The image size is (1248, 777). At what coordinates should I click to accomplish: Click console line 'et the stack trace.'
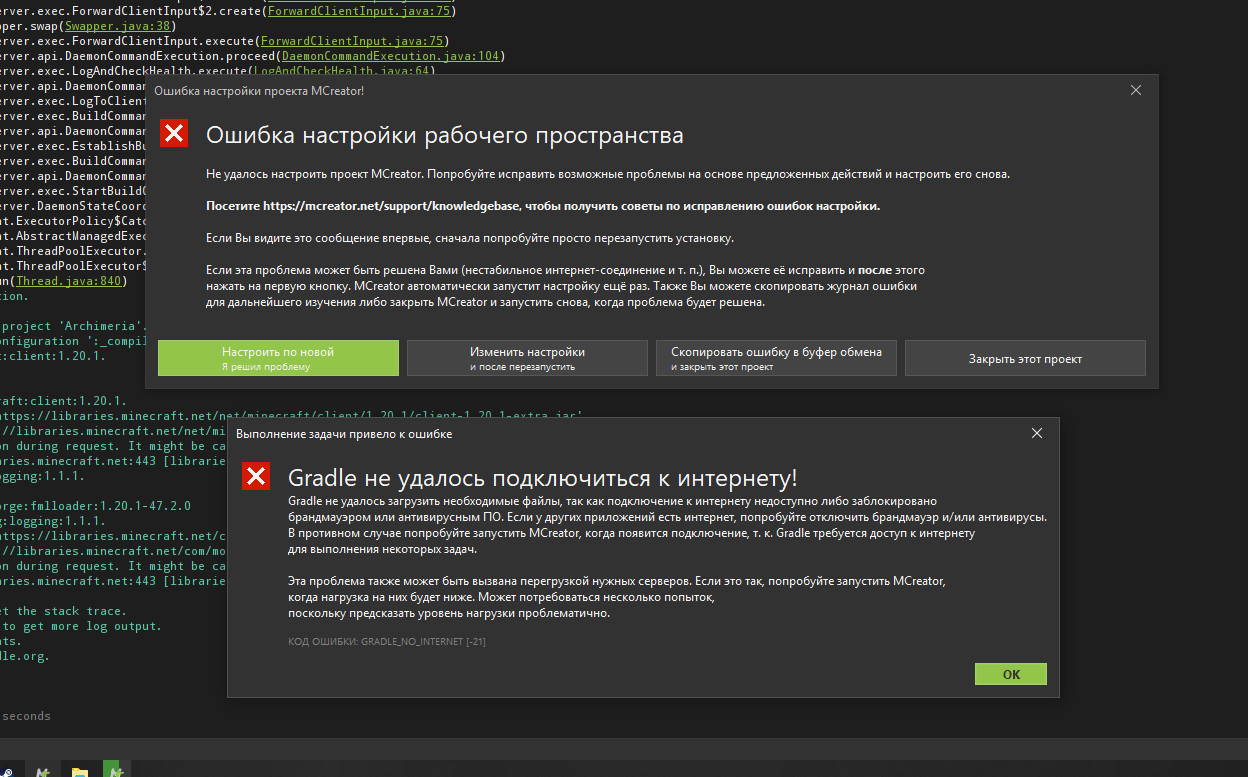coord(63,611)
